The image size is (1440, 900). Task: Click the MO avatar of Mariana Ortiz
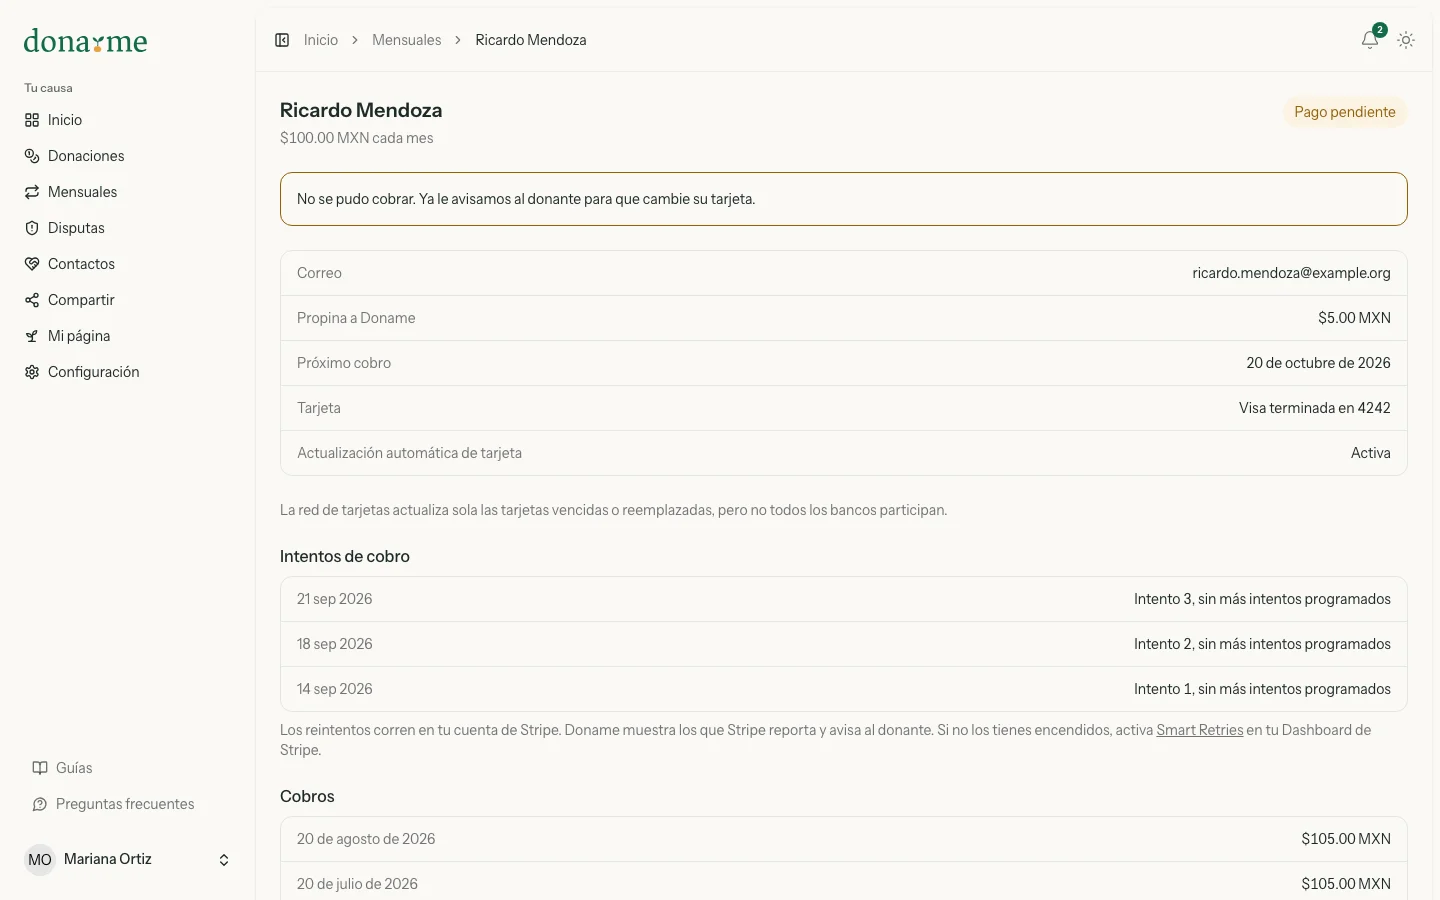point(40,860)
